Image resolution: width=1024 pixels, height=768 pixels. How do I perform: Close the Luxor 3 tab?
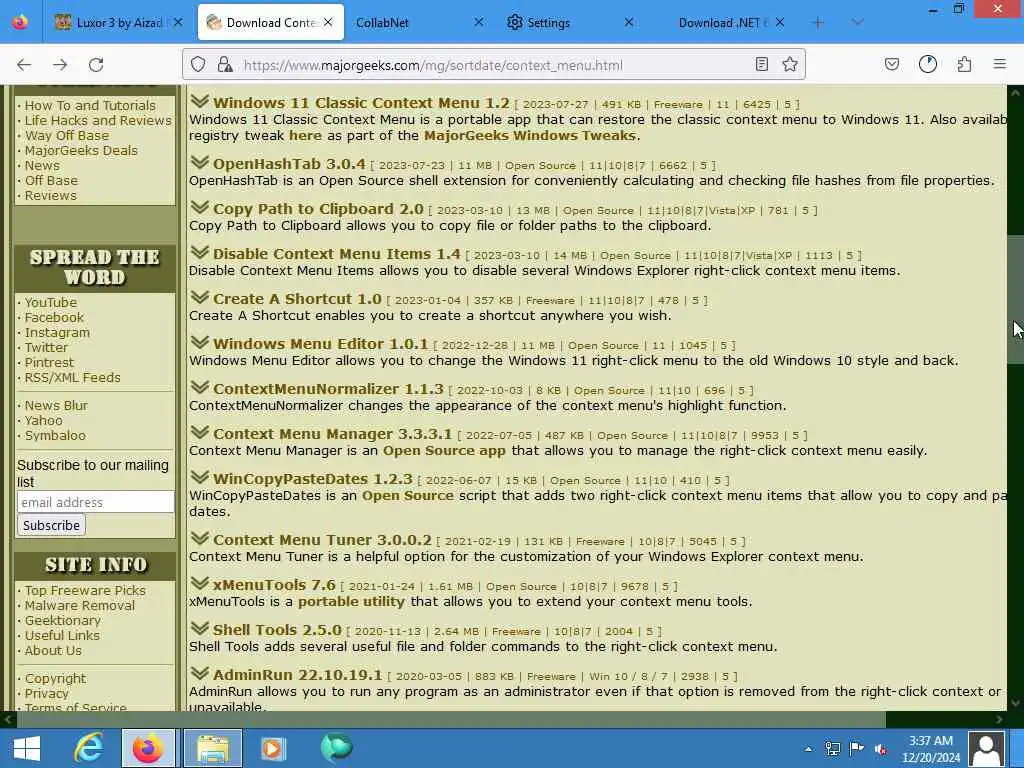tap(178, 22)
